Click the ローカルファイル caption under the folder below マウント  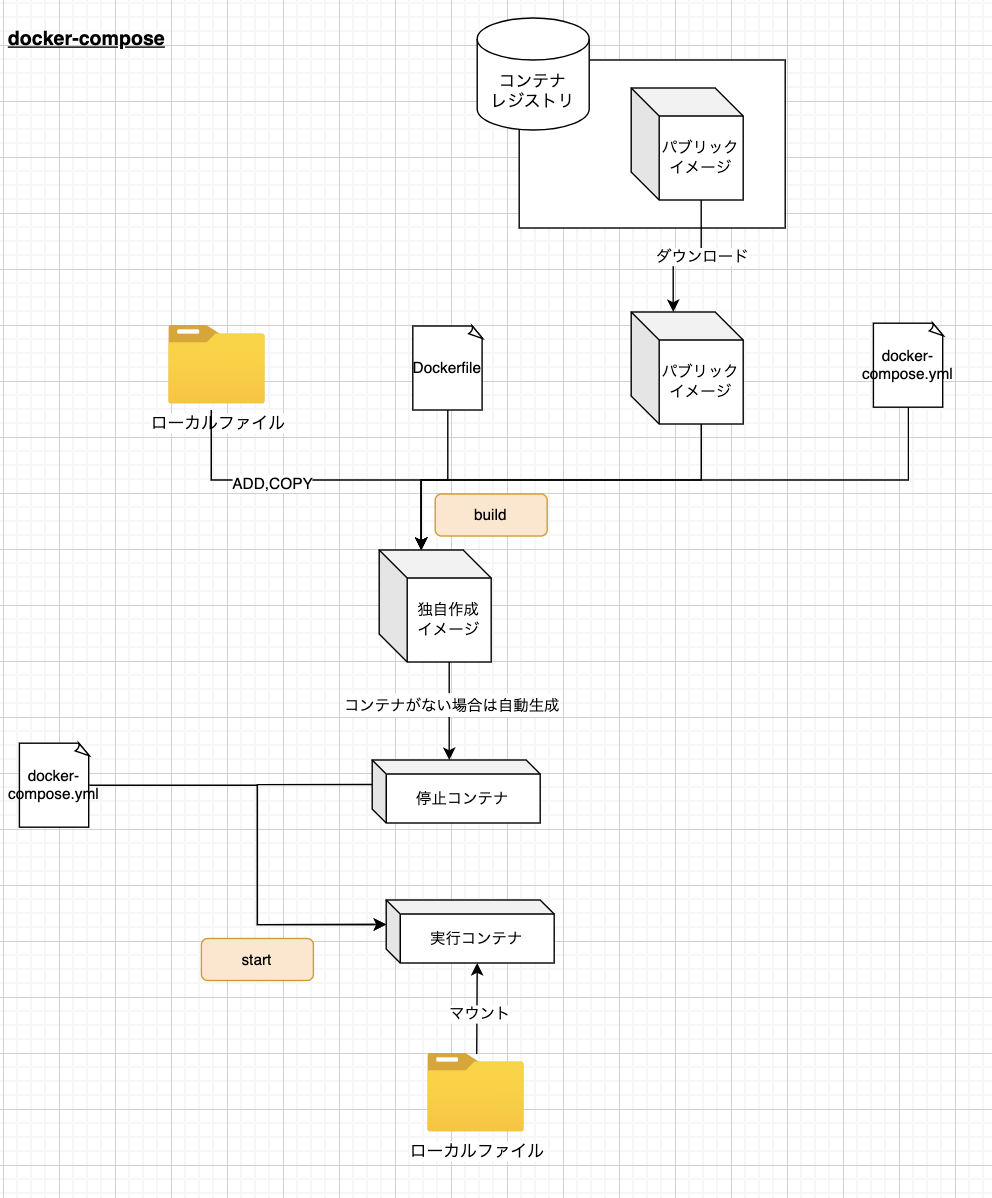tap(477, 1151)
